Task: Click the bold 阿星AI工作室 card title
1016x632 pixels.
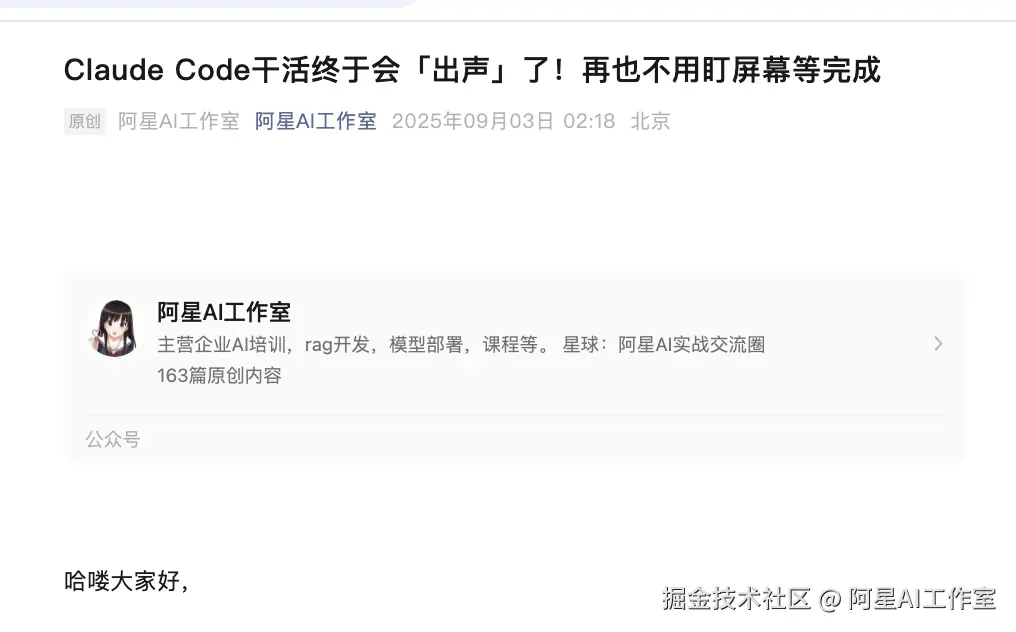Action: (x=224, y=312)
